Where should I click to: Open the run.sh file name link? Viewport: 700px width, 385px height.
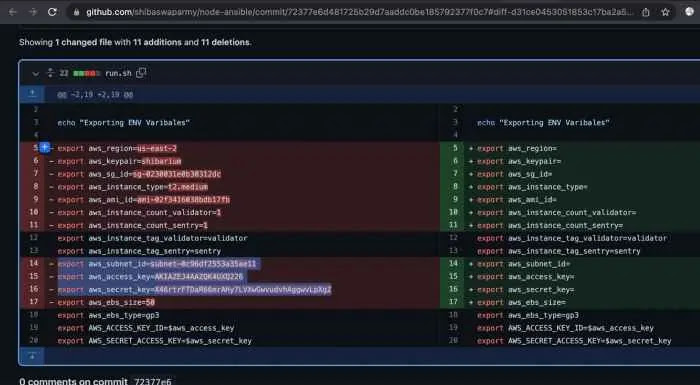pos(118,73)
